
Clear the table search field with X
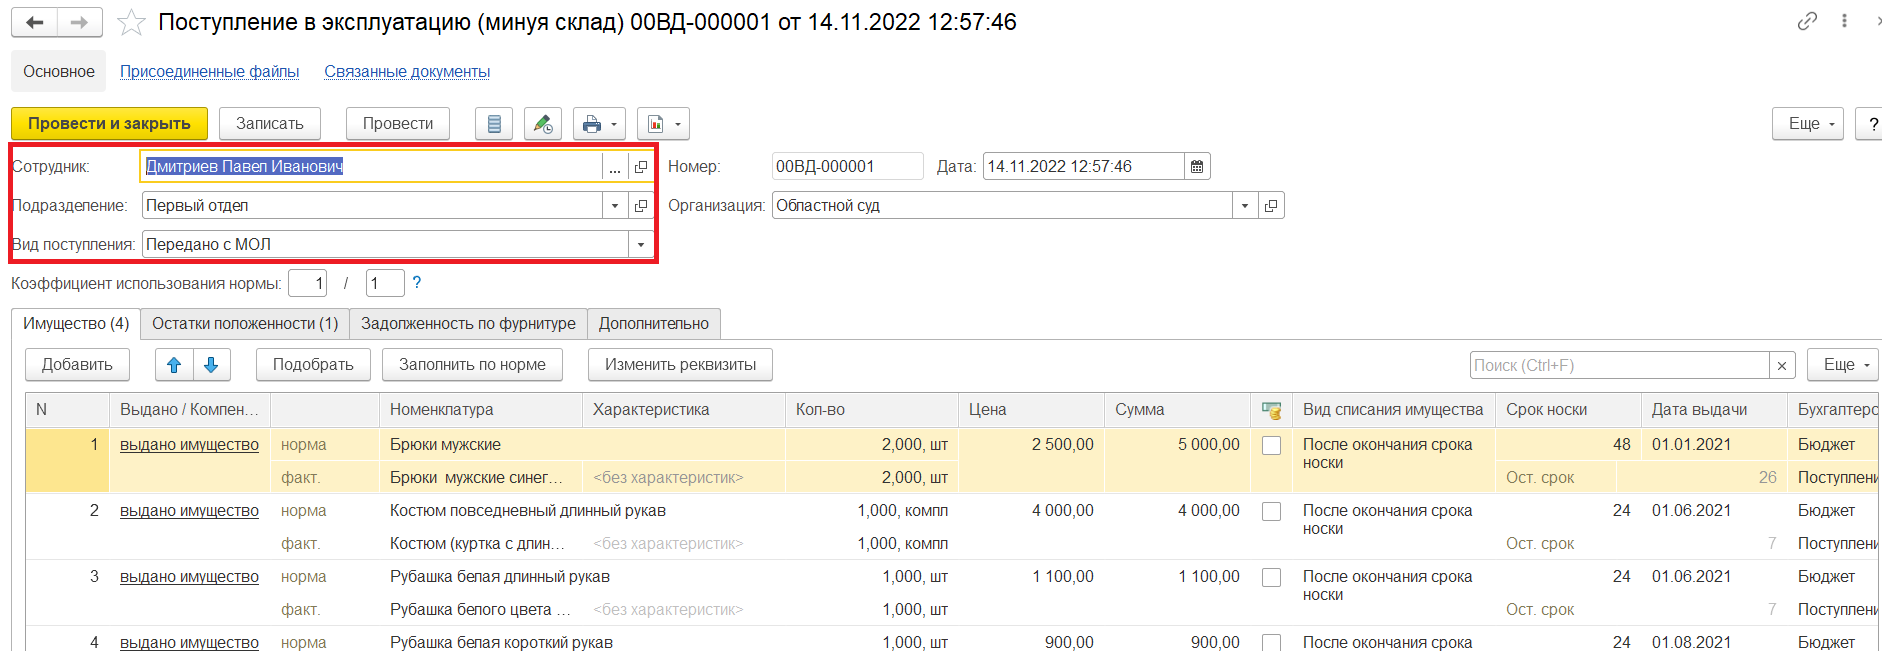point(1782,366)
